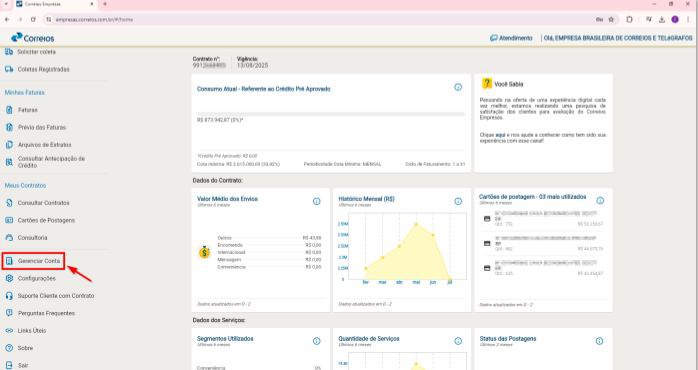
Task: Click the 'aqui' survey link
Action: (x=499, y=134)
